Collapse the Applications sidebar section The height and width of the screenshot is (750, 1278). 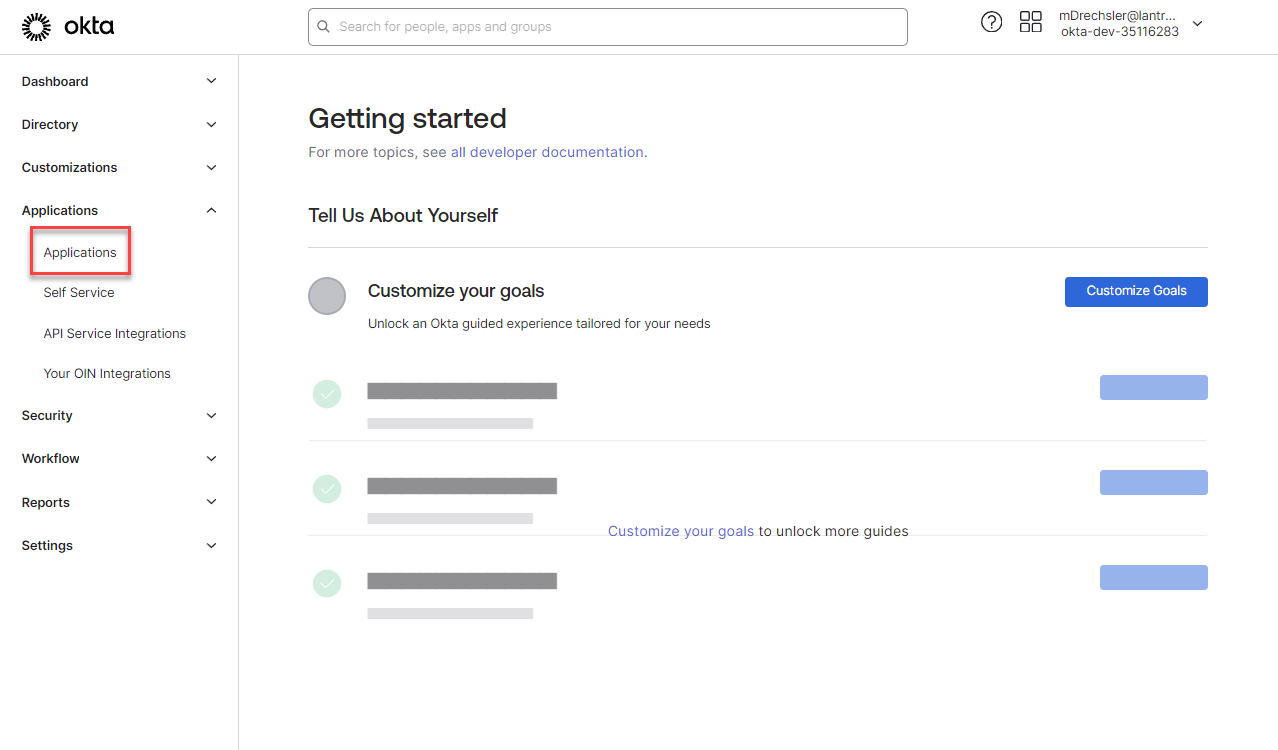coord(211,210)
